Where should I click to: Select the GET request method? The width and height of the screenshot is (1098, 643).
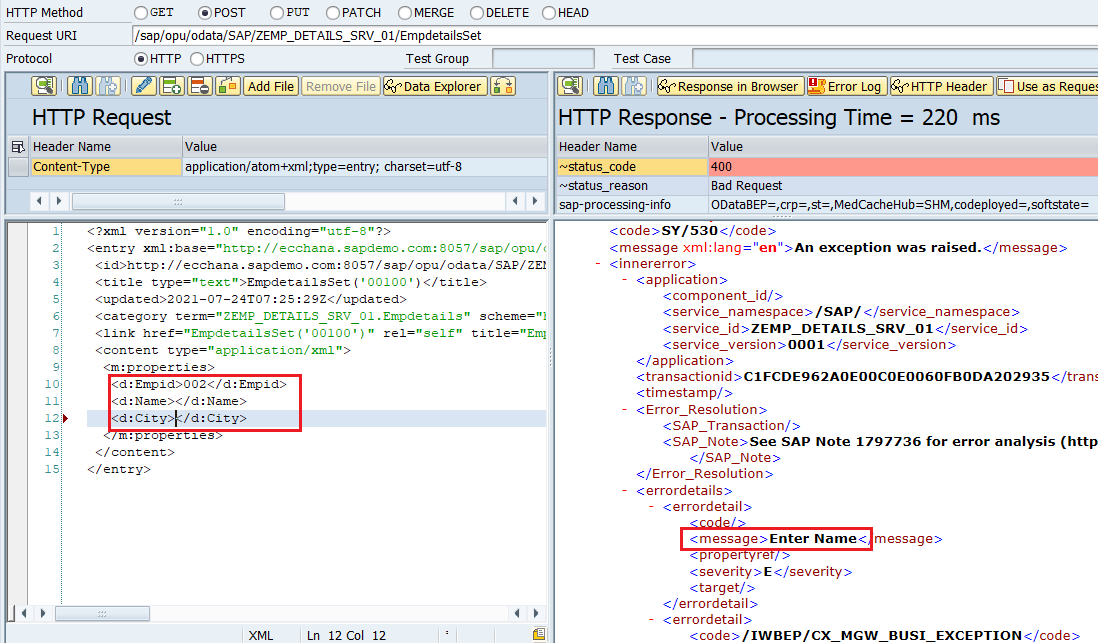pyautogui.click(x=140, y=12)
